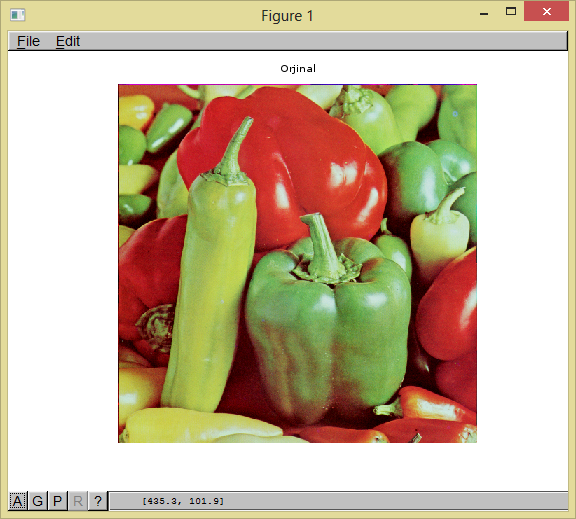Screen dimensions: 576x519
Task: Enable pan mode with P button
Action: (x=57, y=501)
